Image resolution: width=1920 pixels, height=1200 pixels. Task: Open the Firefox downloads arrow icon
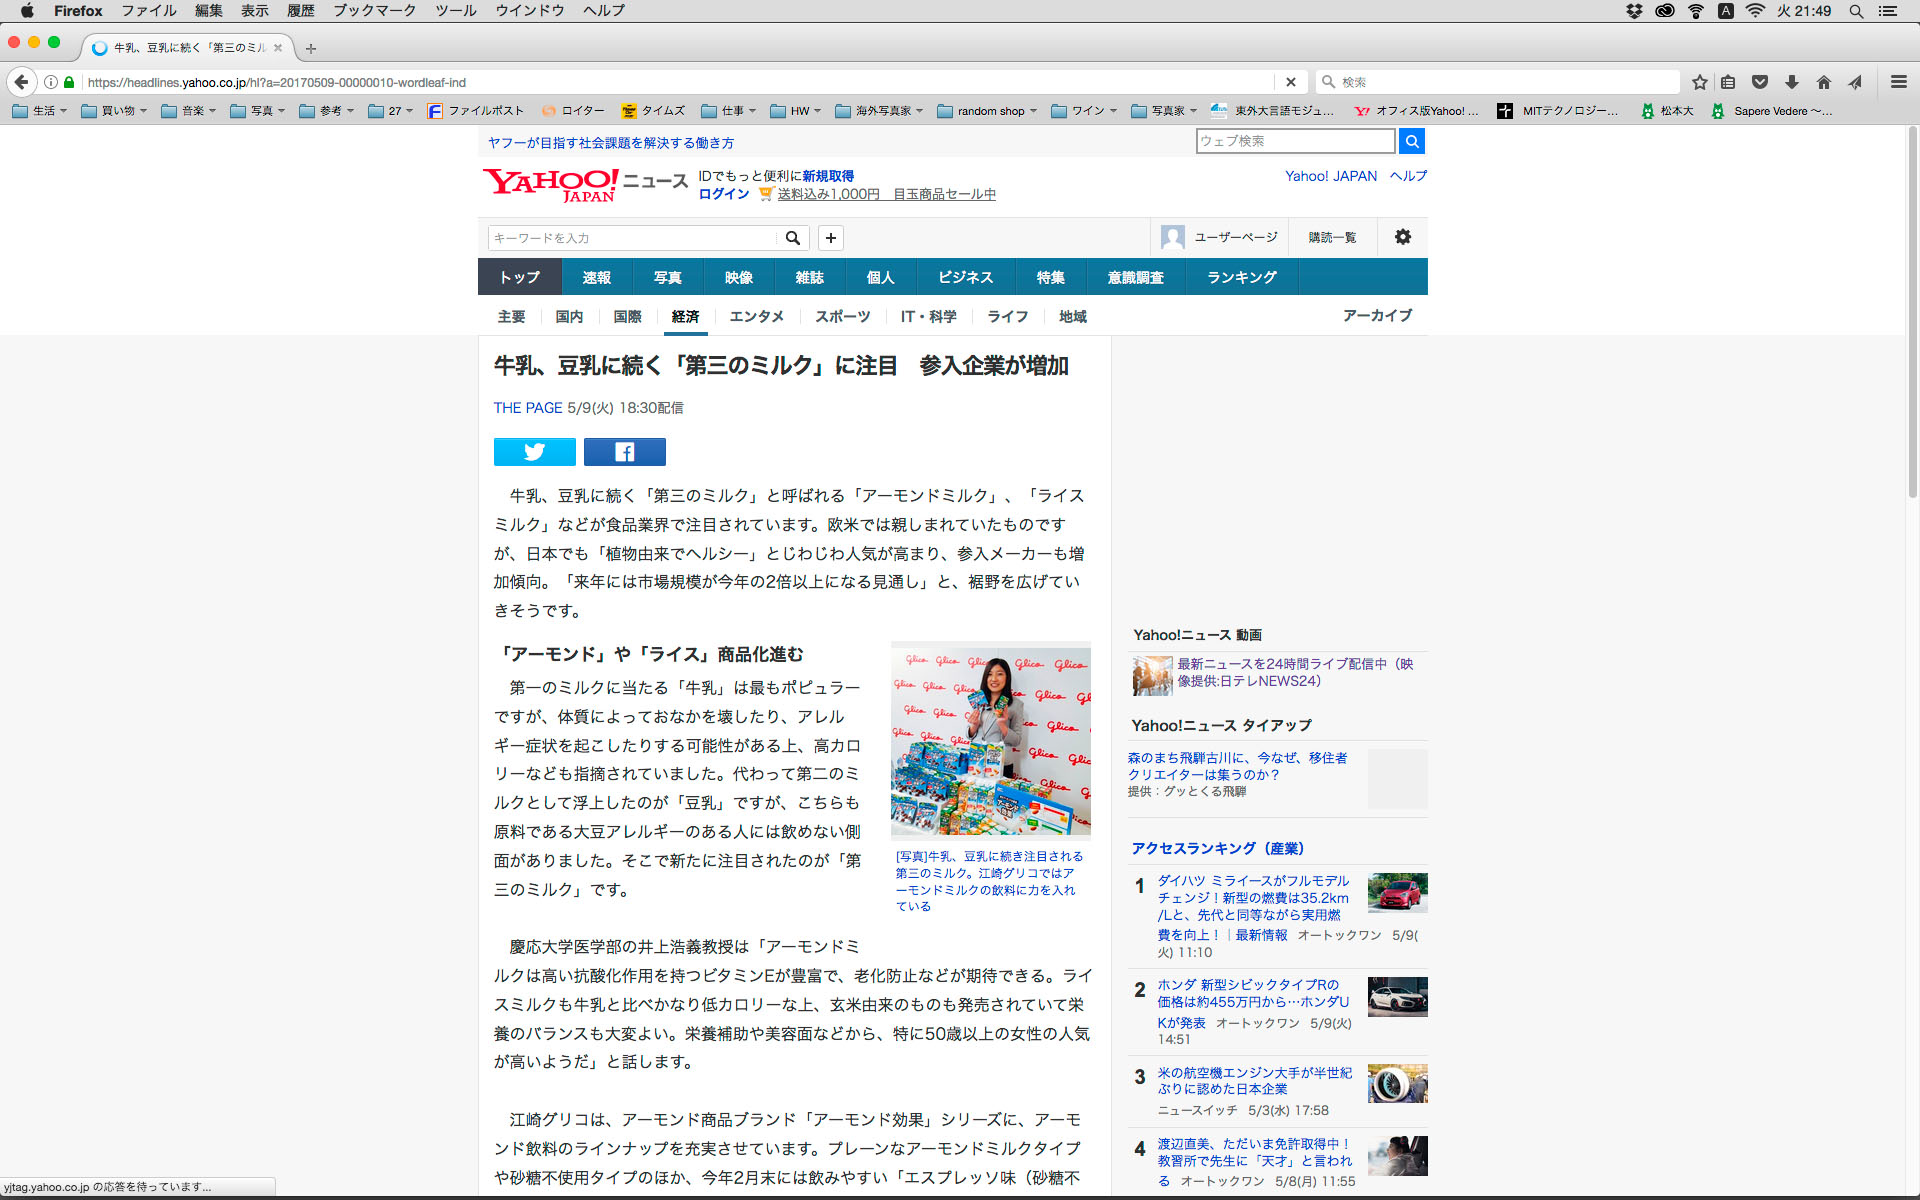coord(1792,82)
